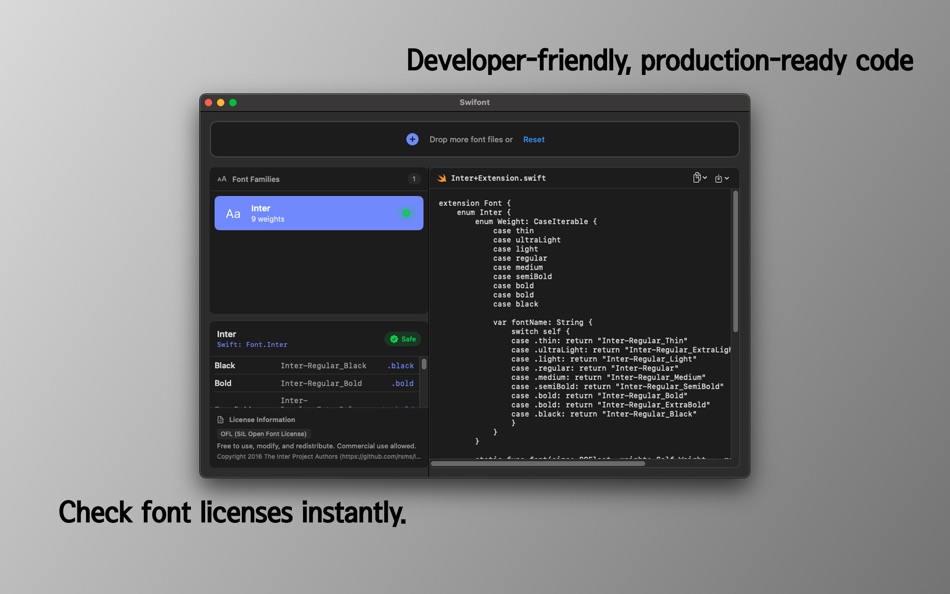Open the export file dropdown
Screen dimensions: 950x594
click(722, 178)
